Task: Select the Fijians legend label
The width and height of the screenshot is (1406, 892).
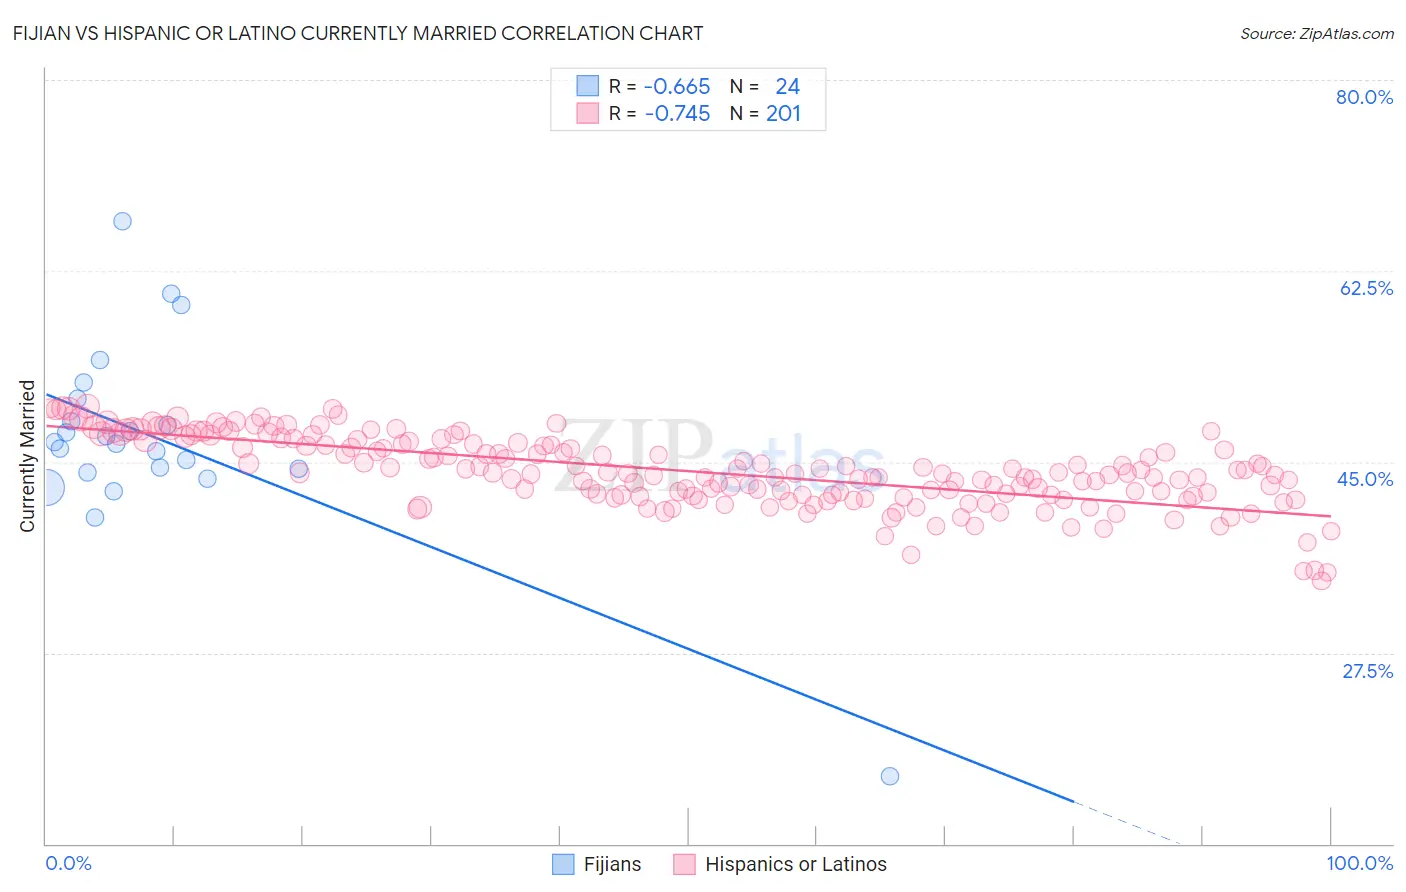Action: [x=612, y=864]
